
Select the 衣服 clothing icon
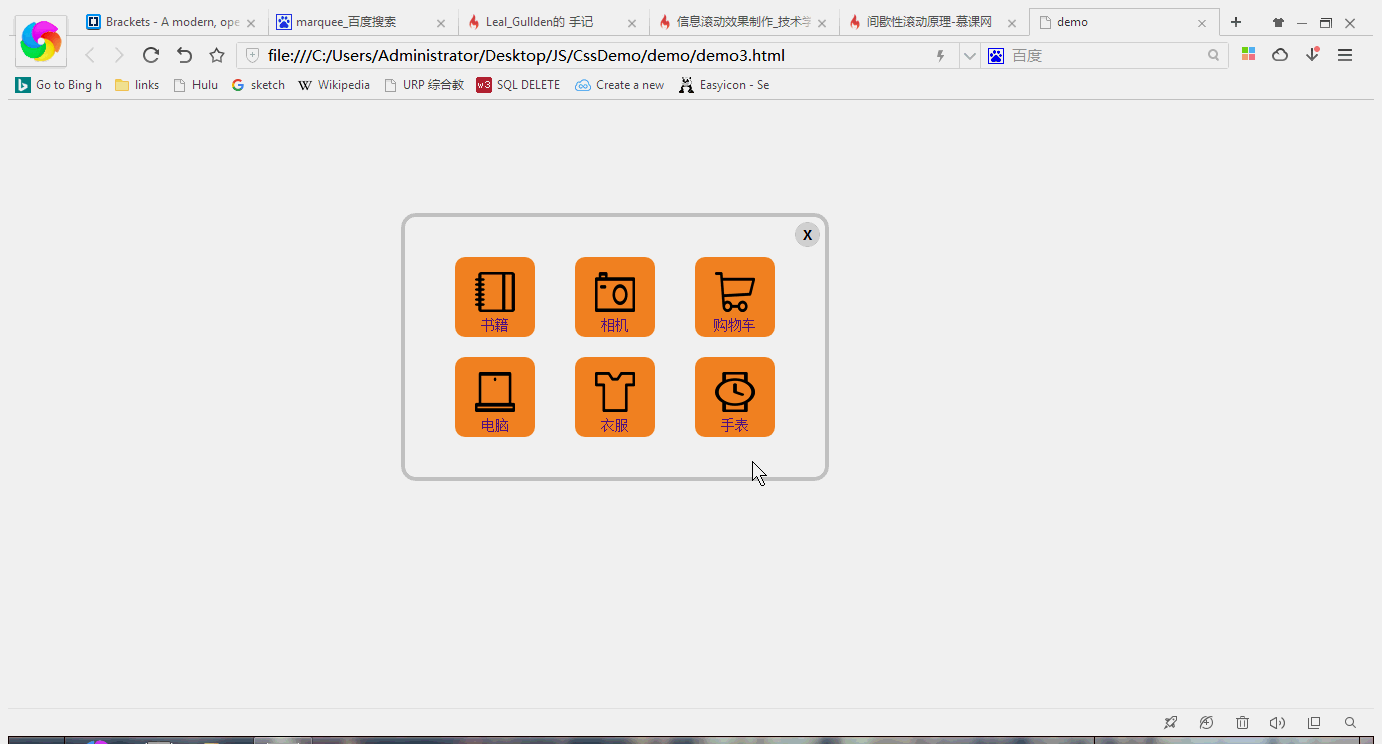click(x=614, y=397)
